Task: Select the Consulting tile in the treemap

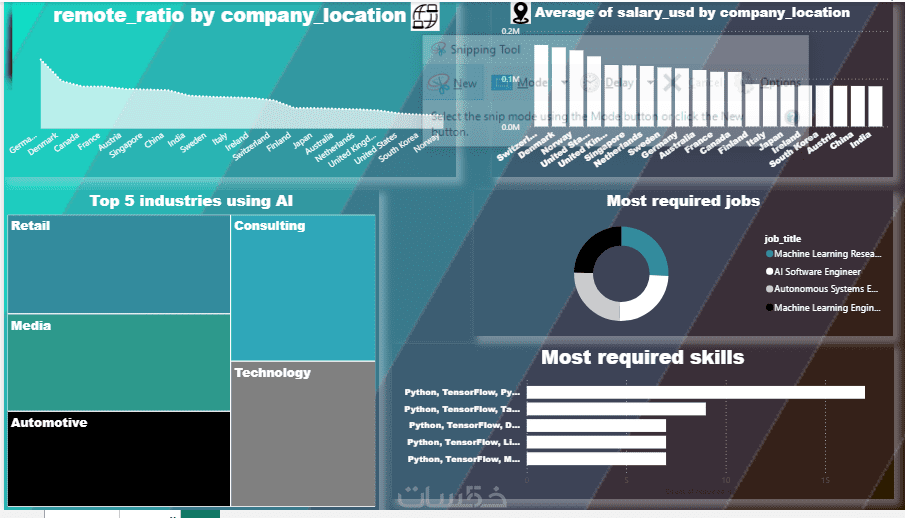Action: [303, 288]
